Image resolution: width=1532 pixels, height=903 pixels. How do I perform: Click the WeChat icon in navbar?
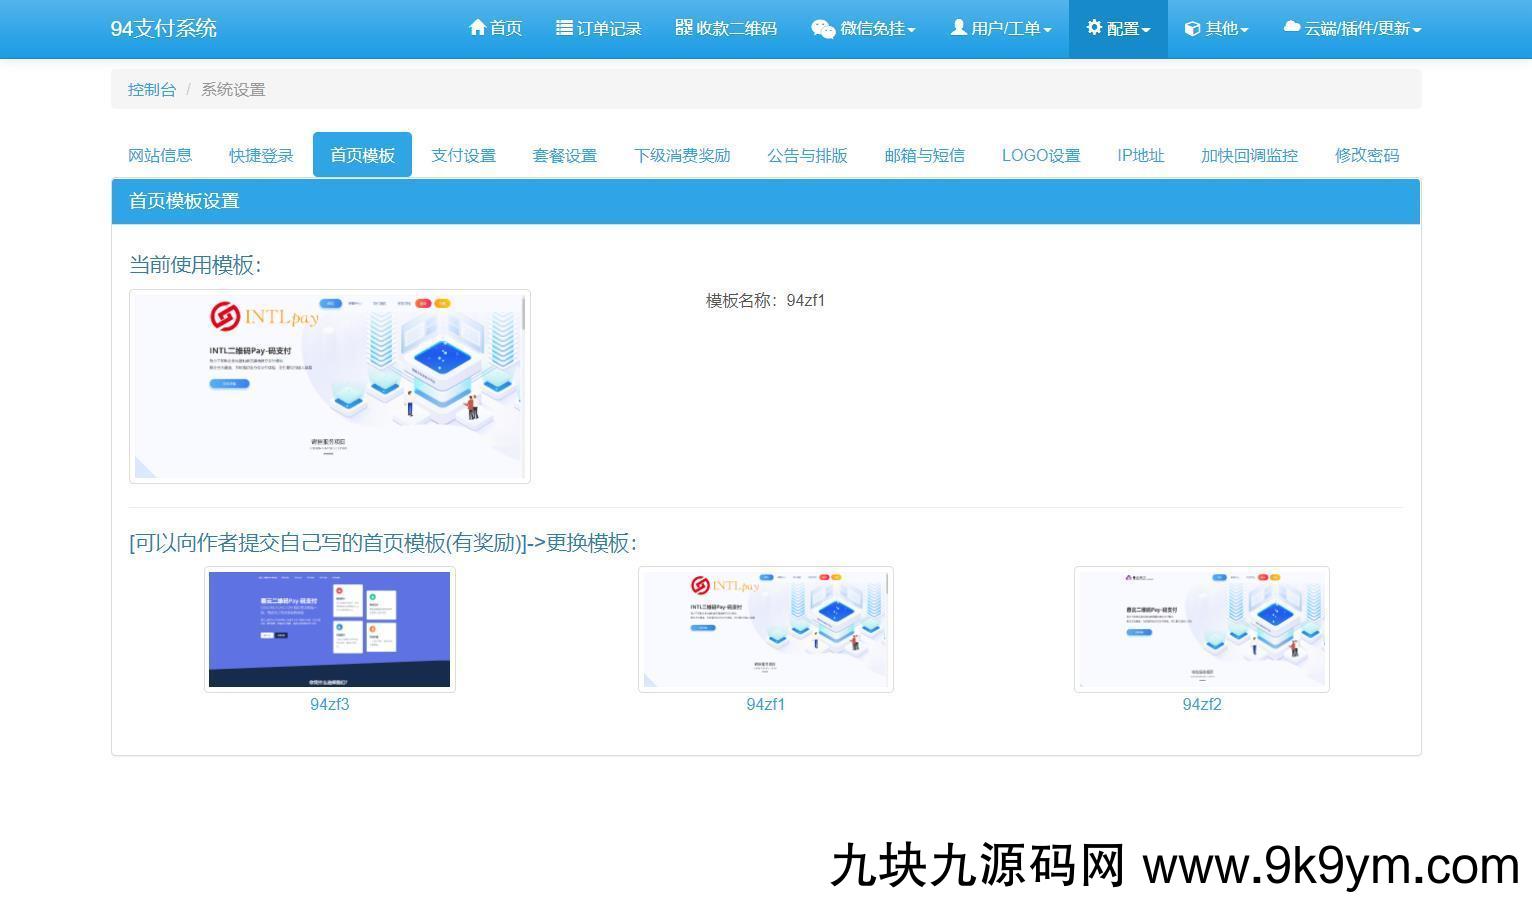[823, 29]
